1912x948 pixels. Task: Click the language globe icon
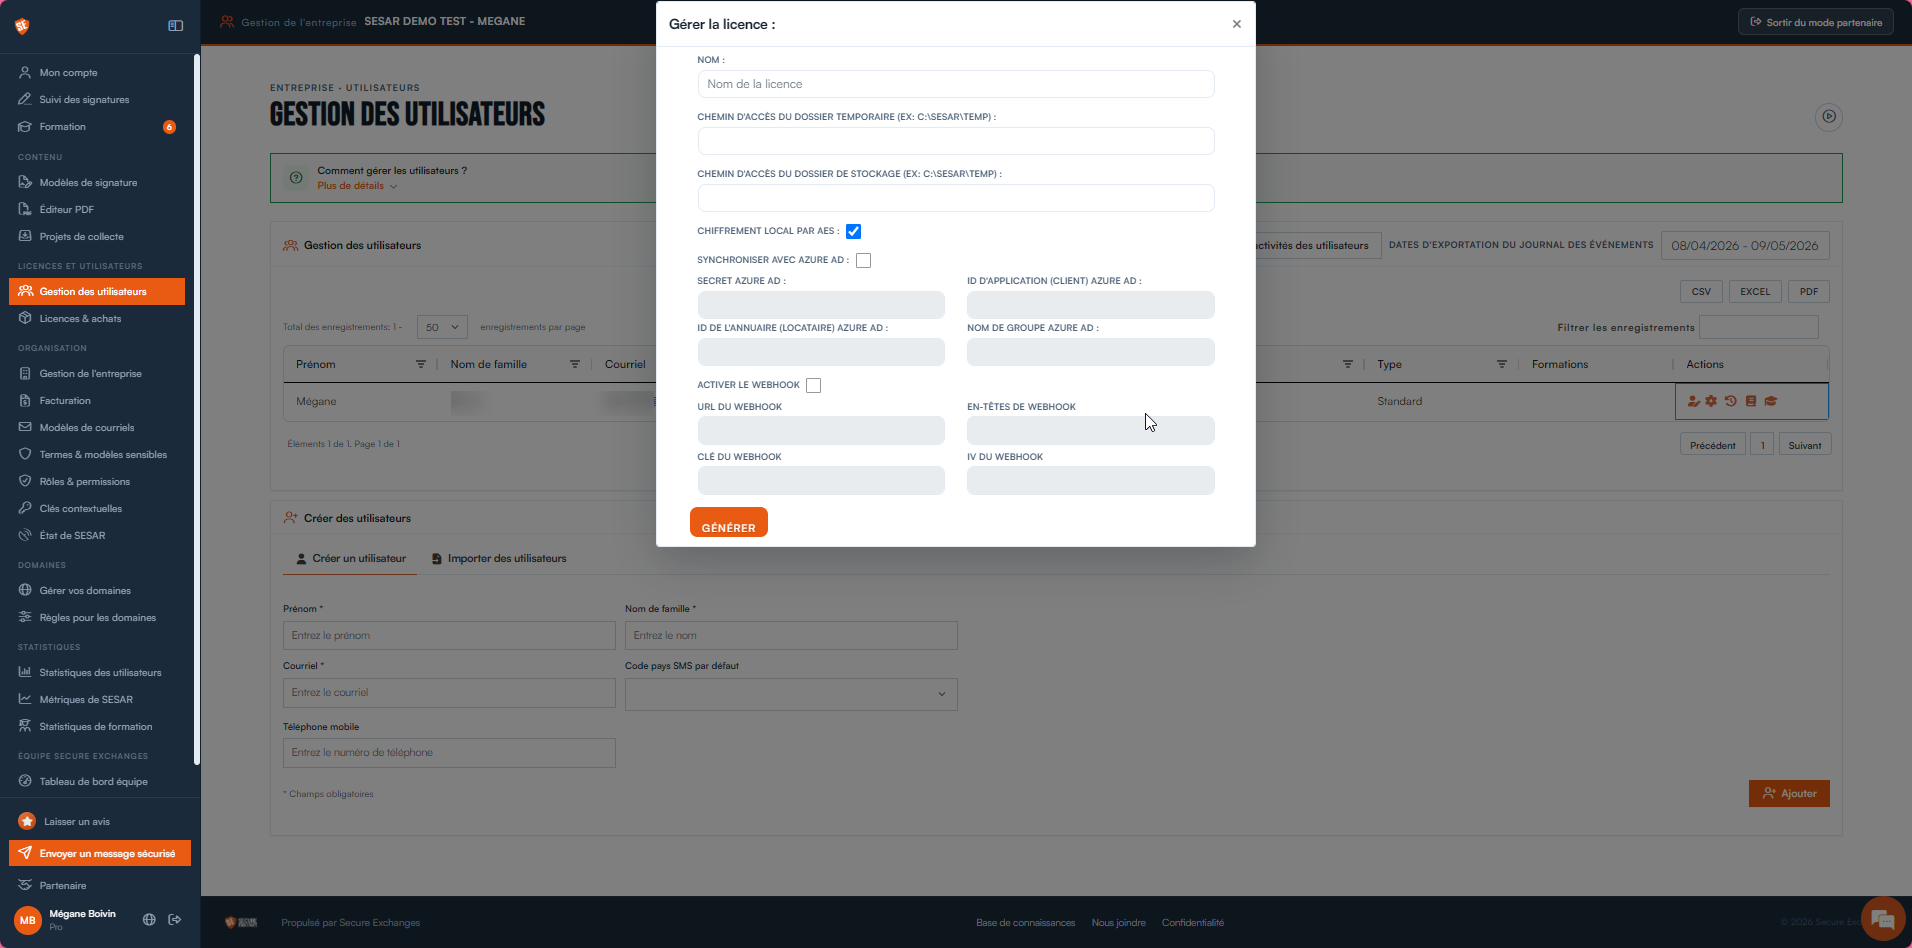149,919
